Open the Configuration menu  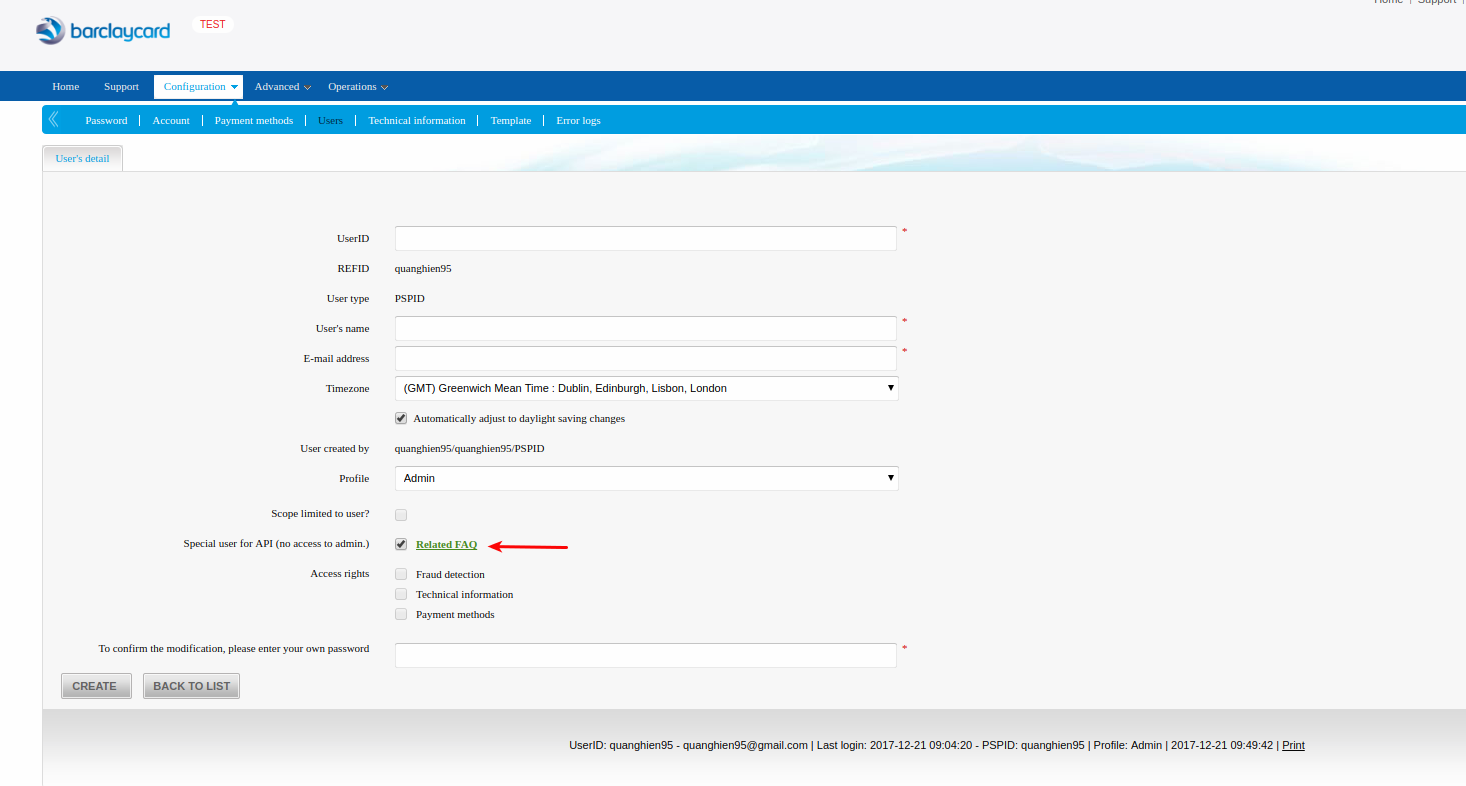[x=200, y=87]
